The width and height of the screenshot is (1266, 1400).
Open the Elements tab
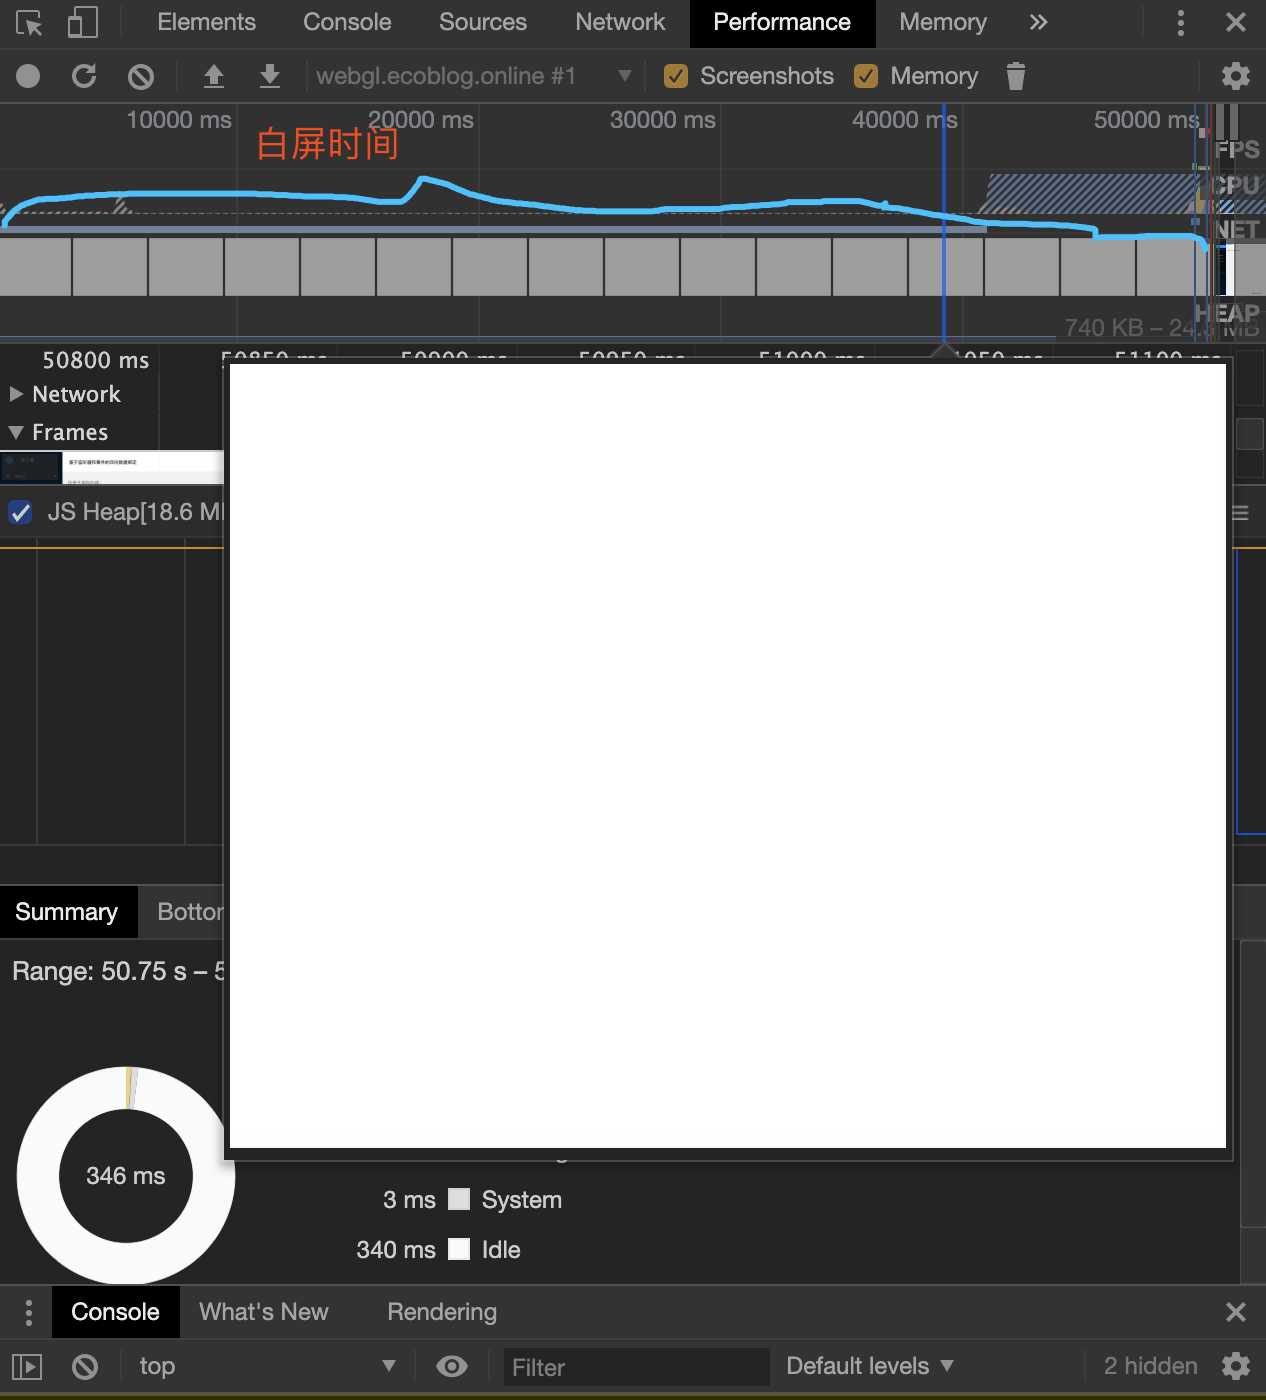pos(206,22)
